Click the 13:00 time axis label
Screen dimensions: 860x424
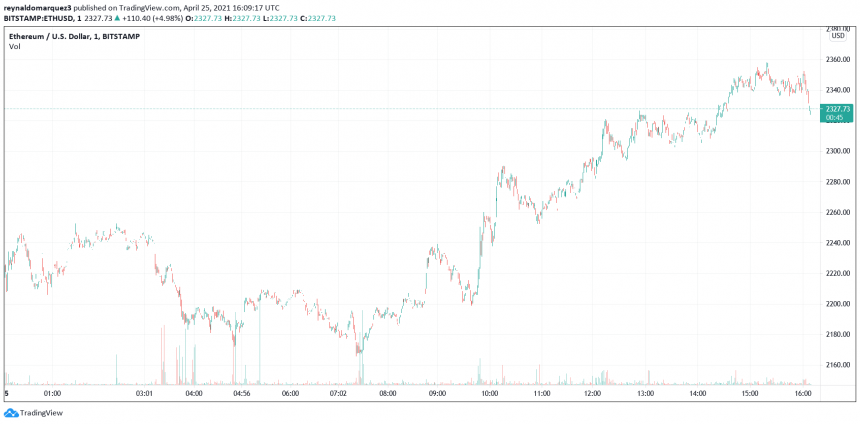(646, 395)
